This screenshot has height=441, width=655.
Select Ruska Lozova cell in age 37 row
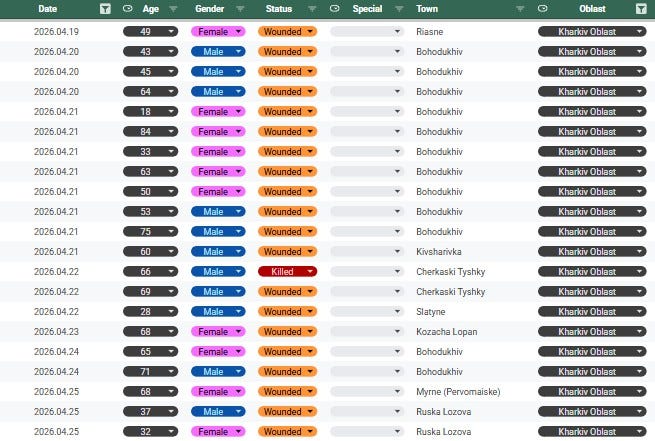tap(443, 411)
